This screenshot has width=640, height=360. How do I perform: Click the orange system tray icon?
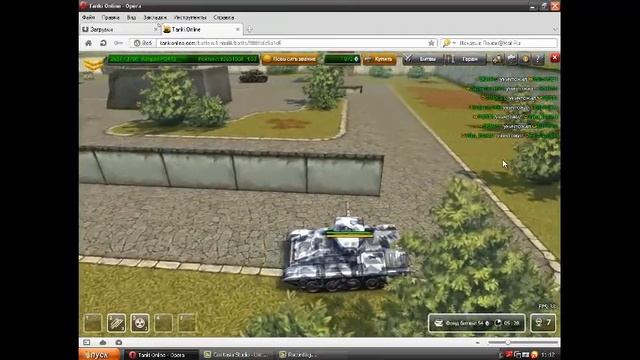coord(534,355)
